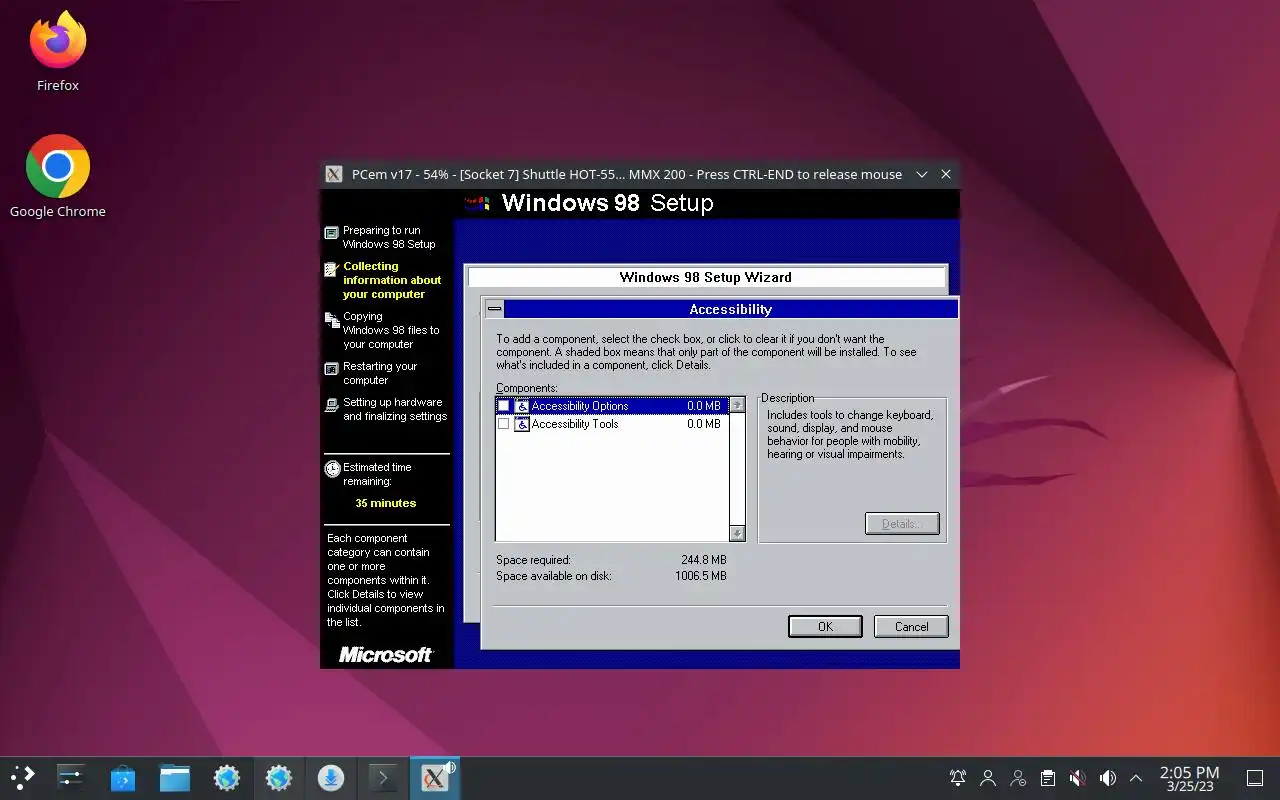This screenshot has width=1280, height=800.
Task: Close the PCem window
Action: pyautogui.click(x=946, y=174)
